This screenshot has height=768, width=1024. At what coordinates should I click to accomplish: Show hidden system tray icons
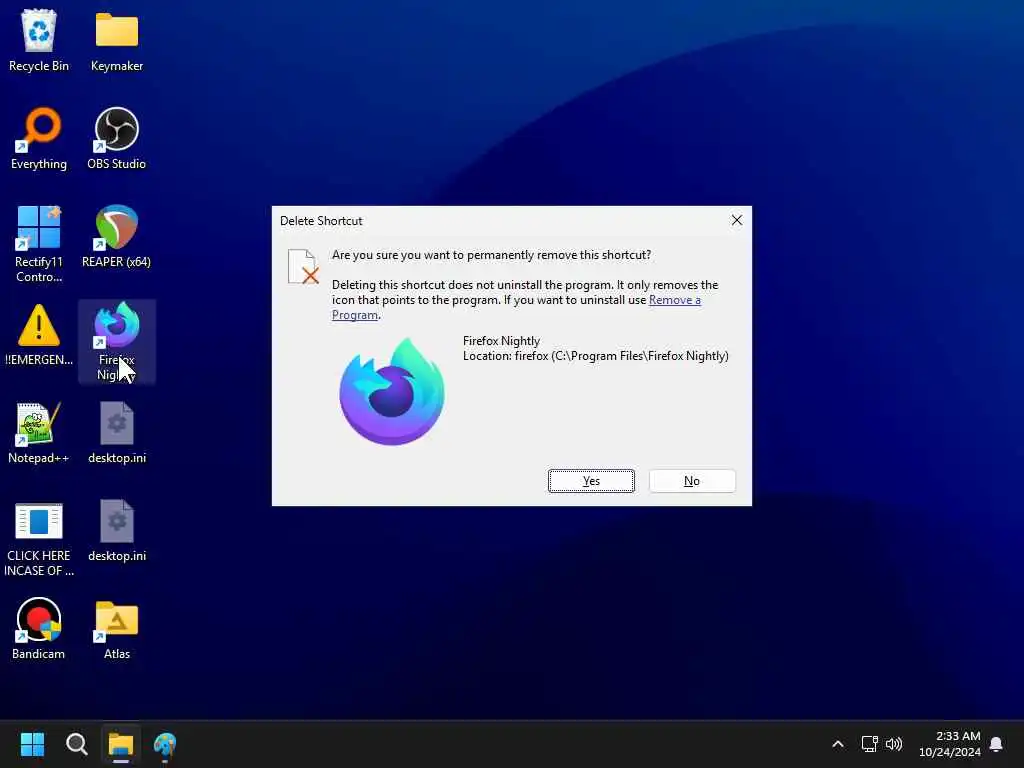[x=838, y=744]
